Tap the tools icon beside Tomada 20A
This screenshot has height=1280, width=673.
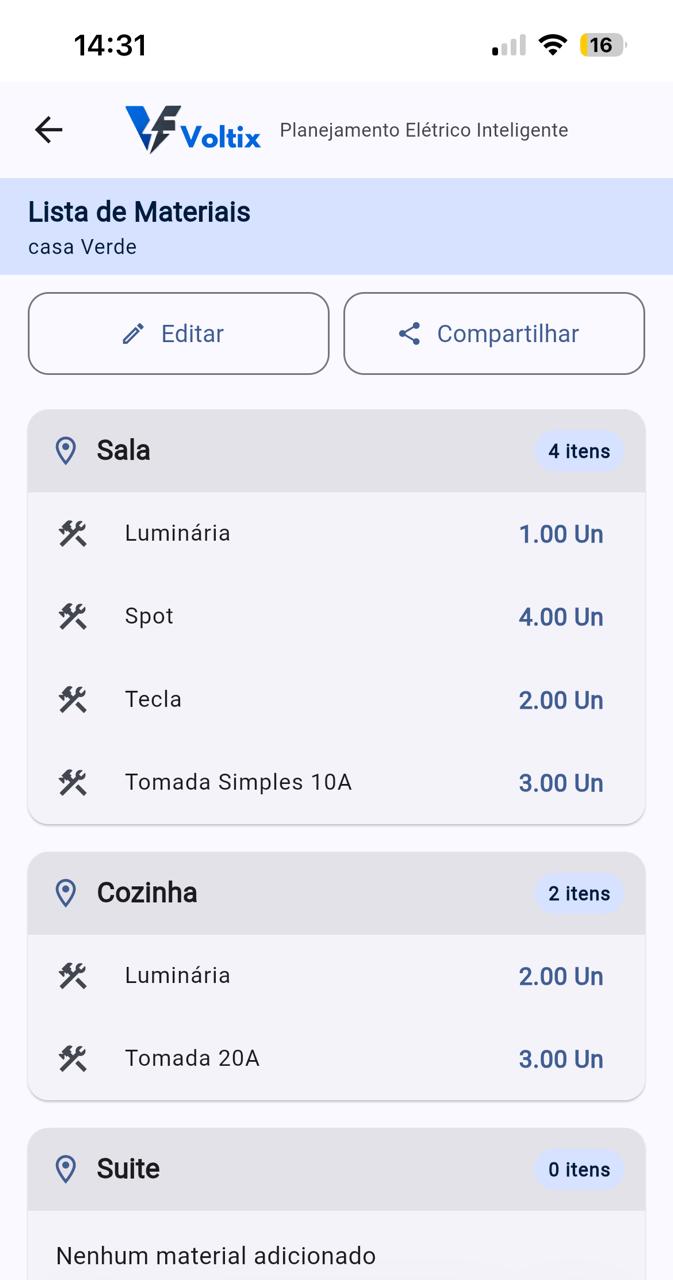72,1058
